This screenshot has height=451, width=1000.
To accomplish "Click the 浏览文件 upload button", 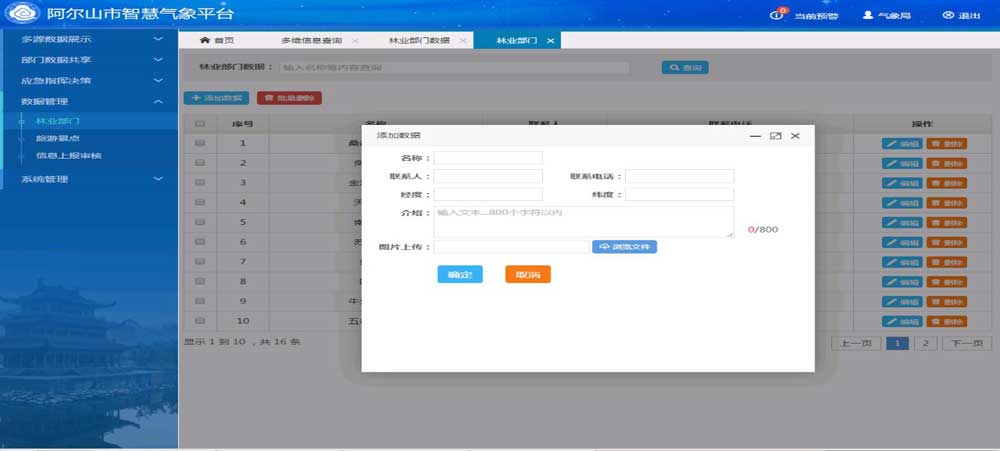I will (624, 246).
